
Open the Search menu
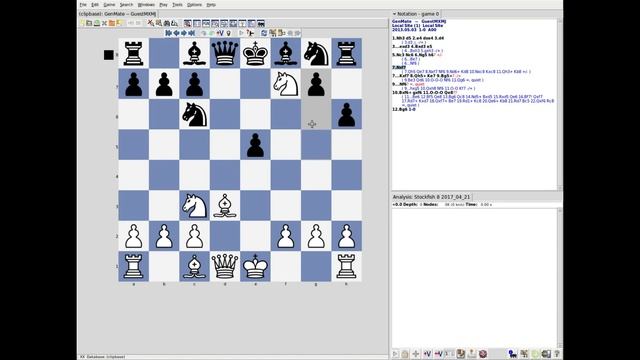126,5
